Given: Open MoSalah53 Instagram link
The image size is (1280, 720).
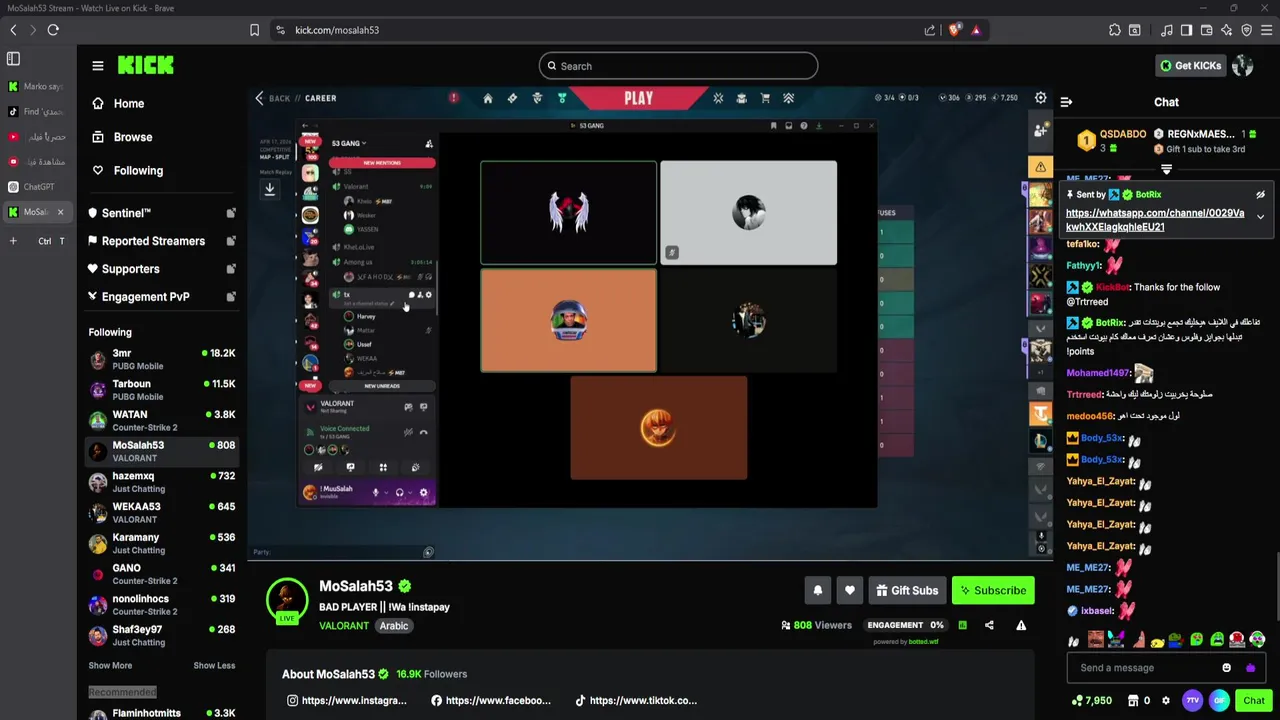Looking at the screenshot, I should tap(347, 701).
